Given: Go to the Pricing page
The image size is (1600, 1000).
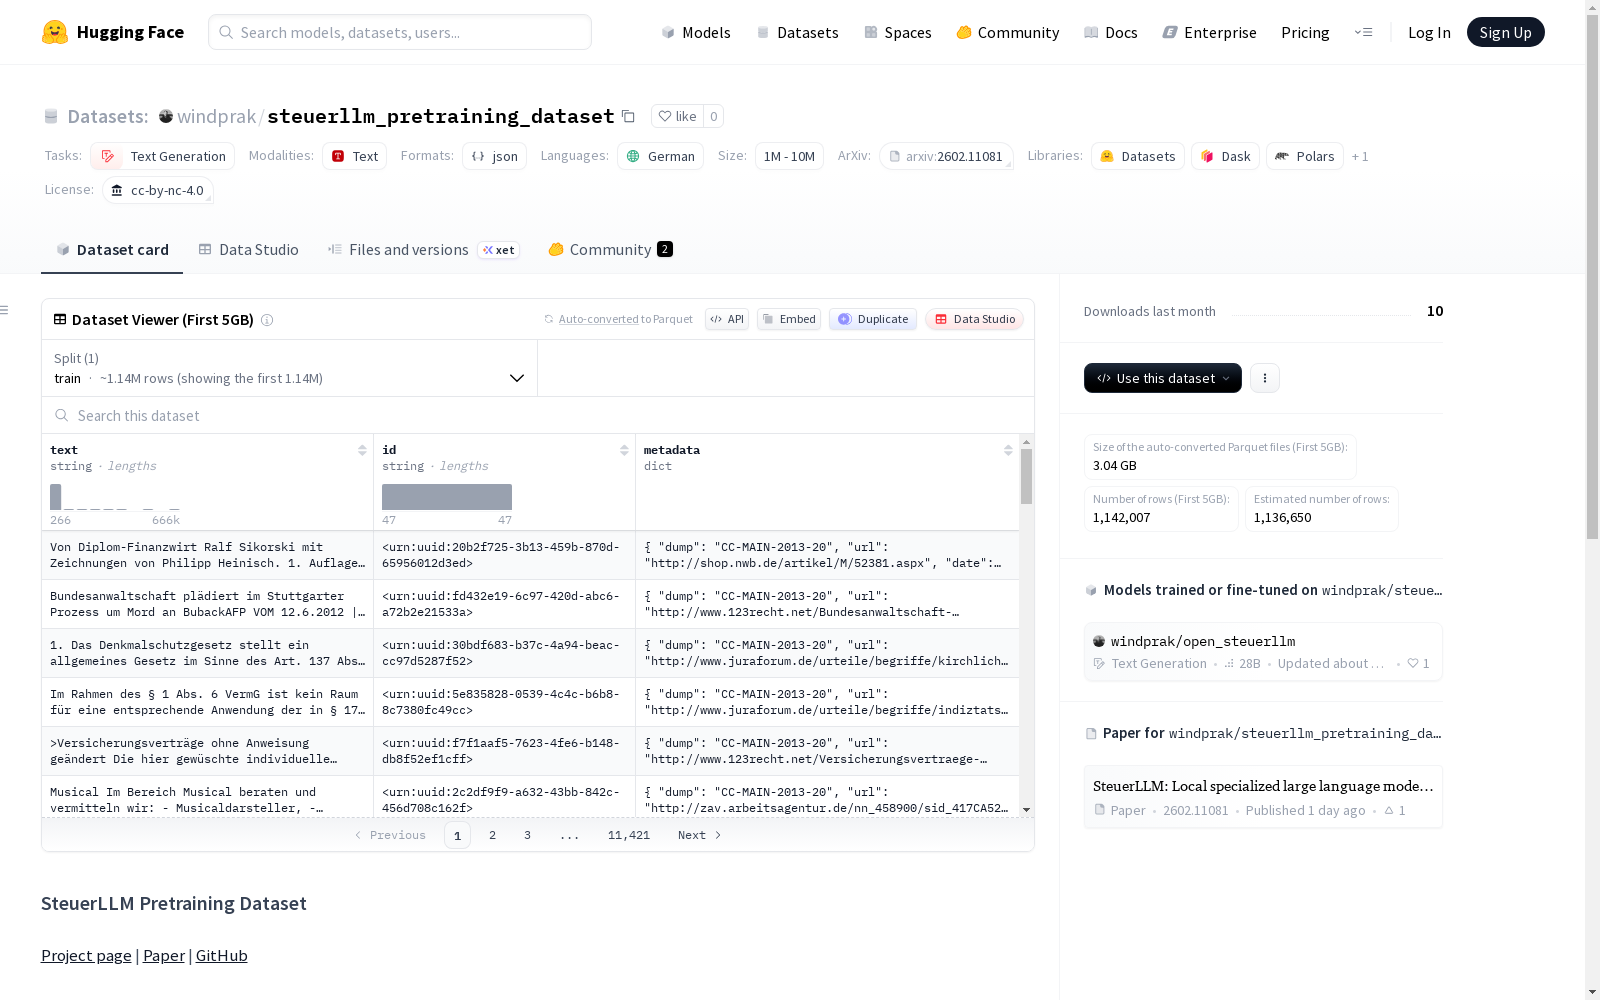Looking at the screenshot, I should [1305, 32].
